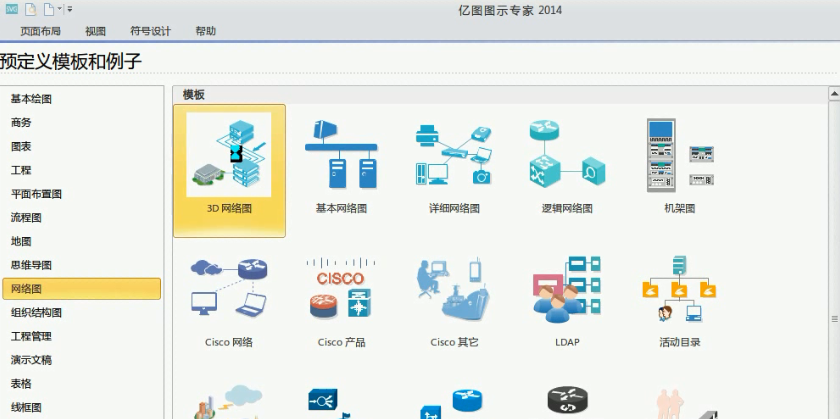The width and height of the screenshot is (840, 419).
Task: Click the Cisco 网络 label text
Action: click(x=229, y=342)
